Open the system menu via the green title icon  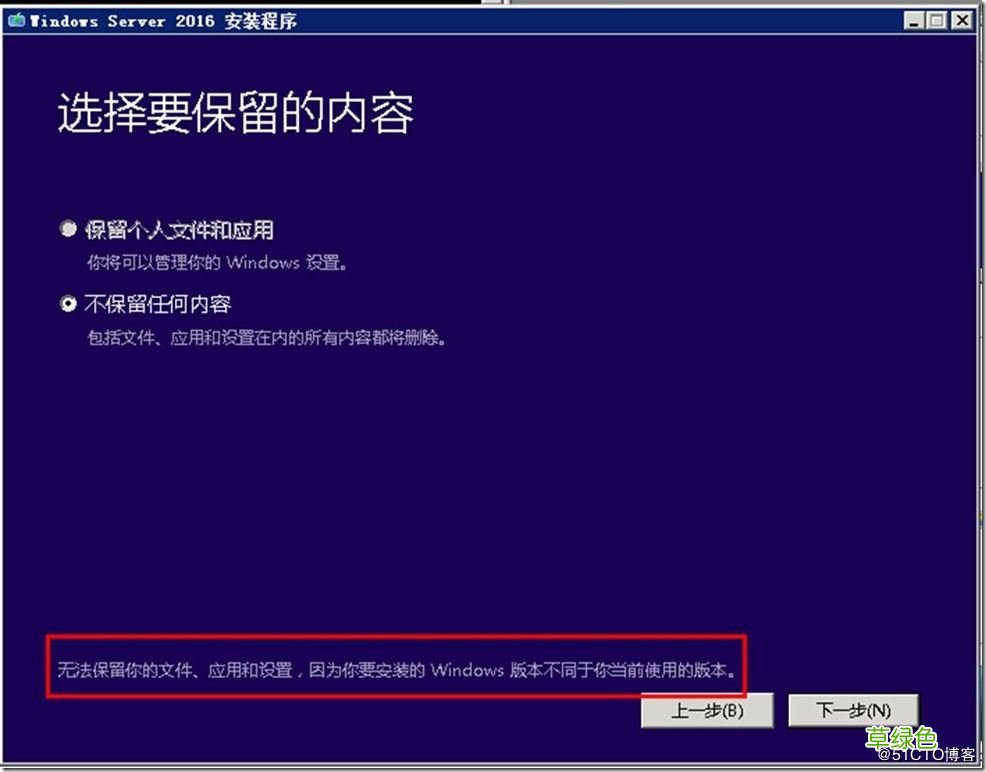[x=19, y=19]
